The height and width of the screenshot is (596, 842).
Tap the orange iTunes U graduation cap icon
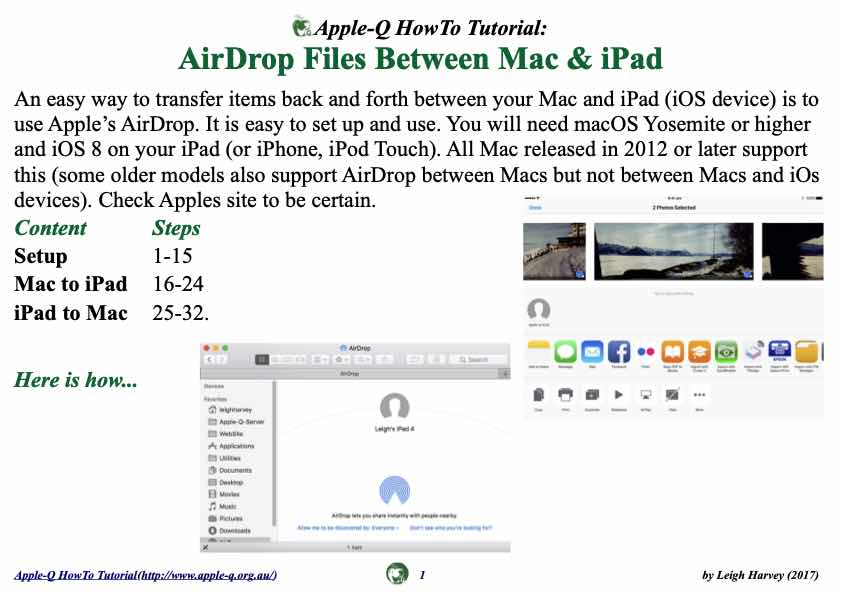coord(699,352)
